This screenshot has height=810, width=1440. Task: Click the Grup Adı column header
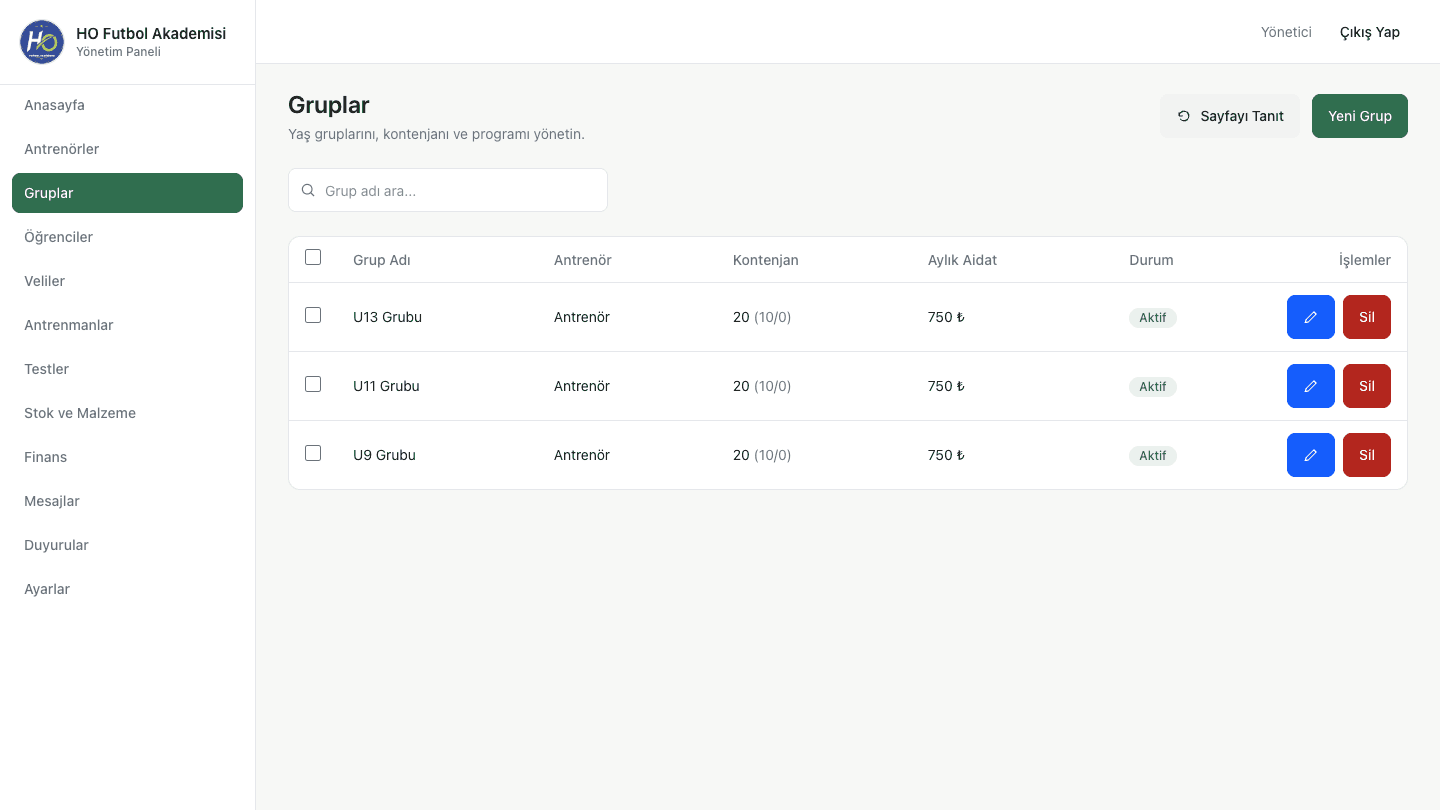click(382, 260)
